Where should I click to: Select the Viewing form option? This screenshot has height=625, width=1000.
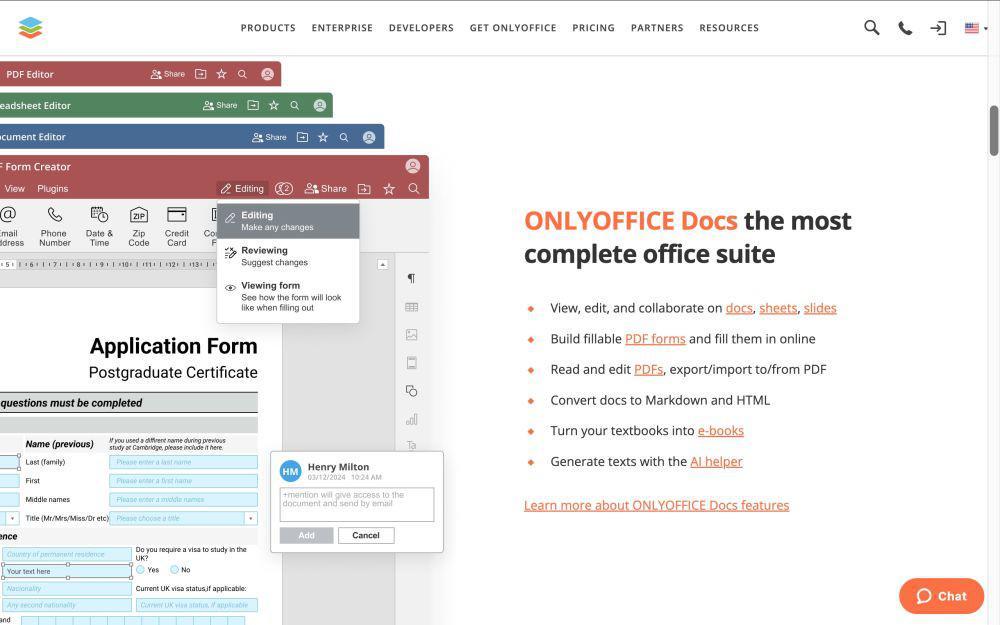288,296
